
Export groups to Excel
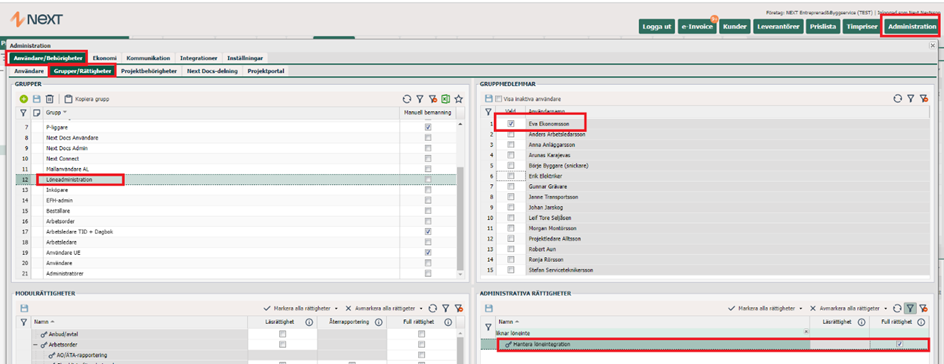coord(447,99)
